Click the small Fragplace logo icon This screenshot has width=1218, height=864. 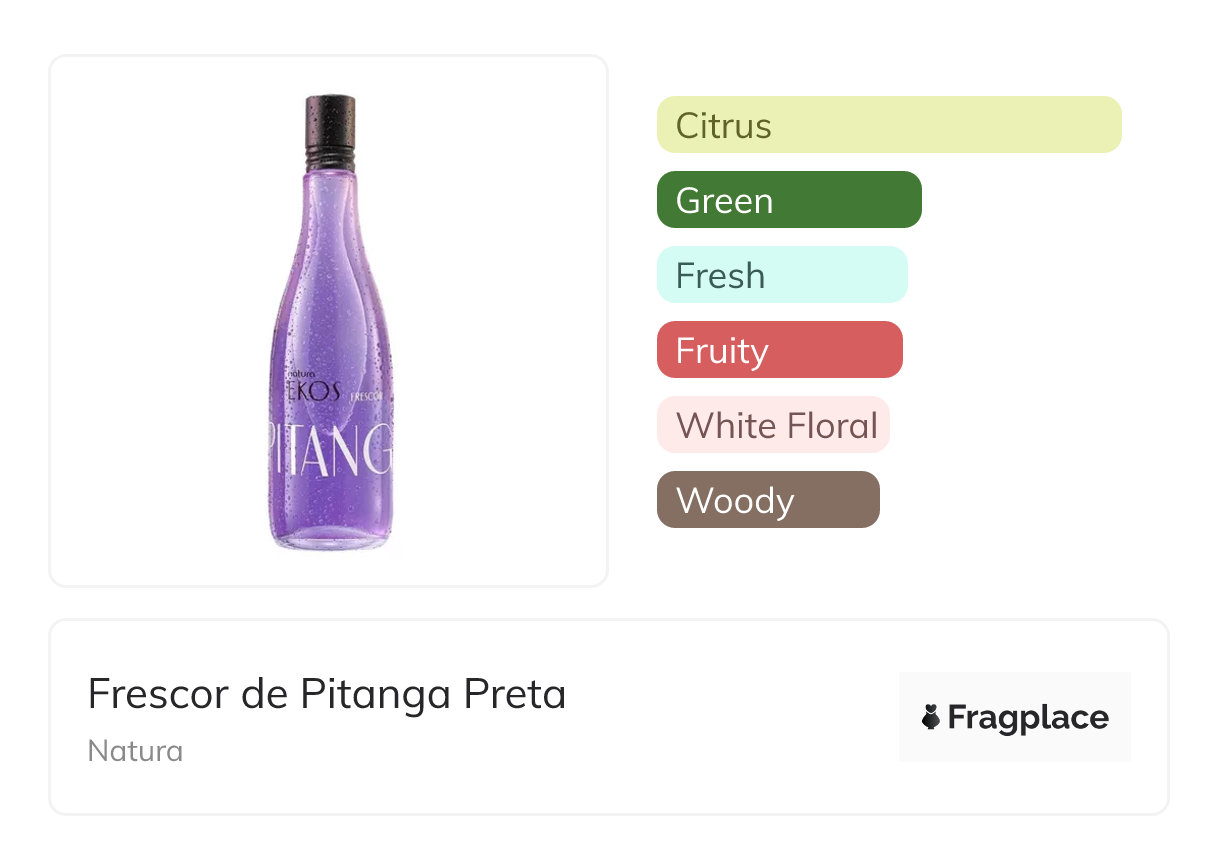pyautogui.click(x=931, y=717)
